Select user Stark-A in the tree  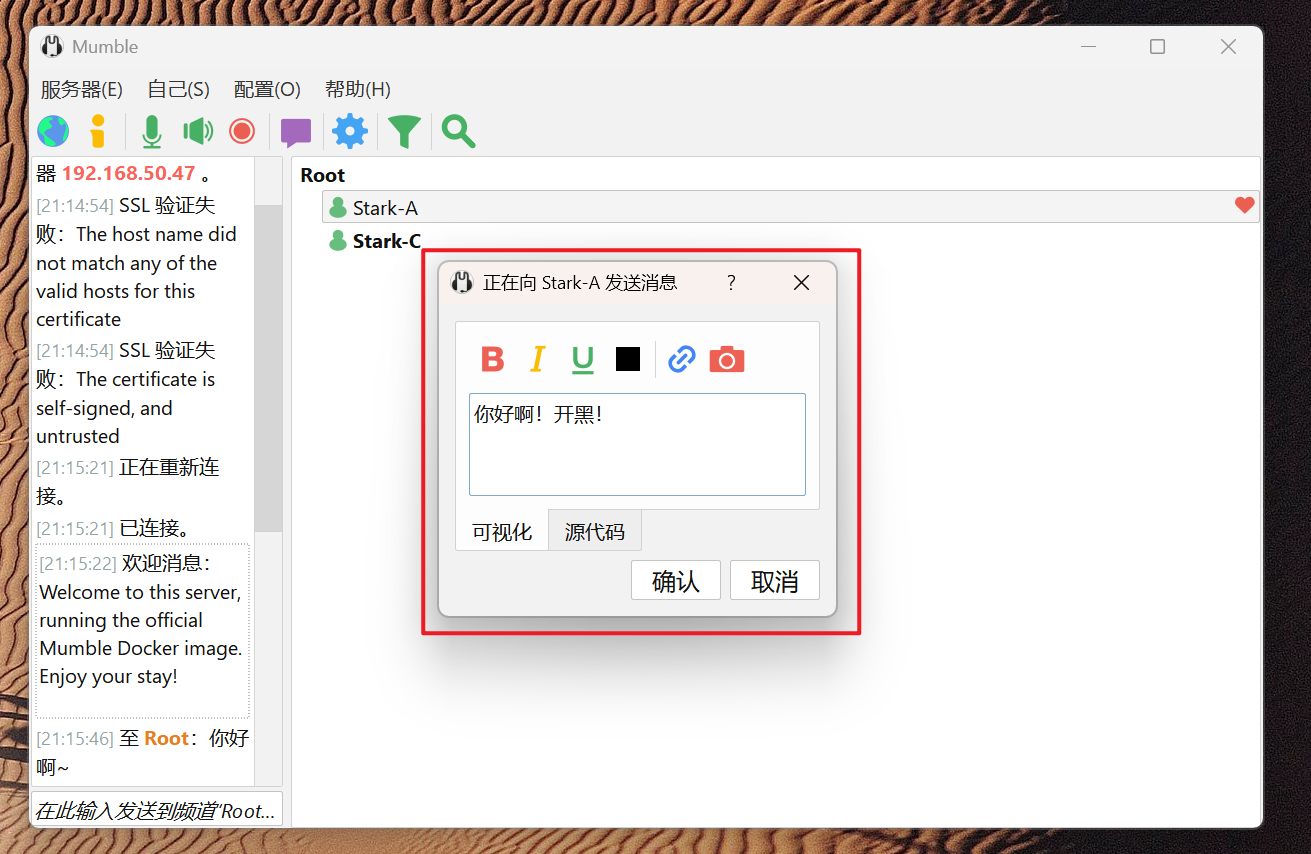click(x=790, y=207)
